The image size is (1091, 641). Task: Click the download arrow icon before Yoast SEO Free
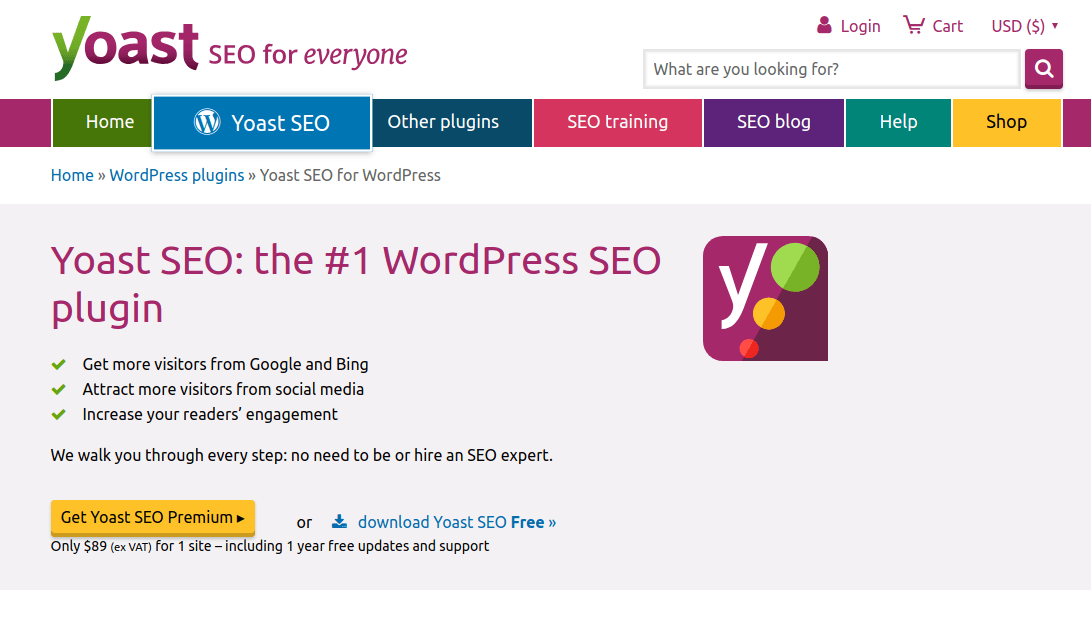(x=339, y=521)
